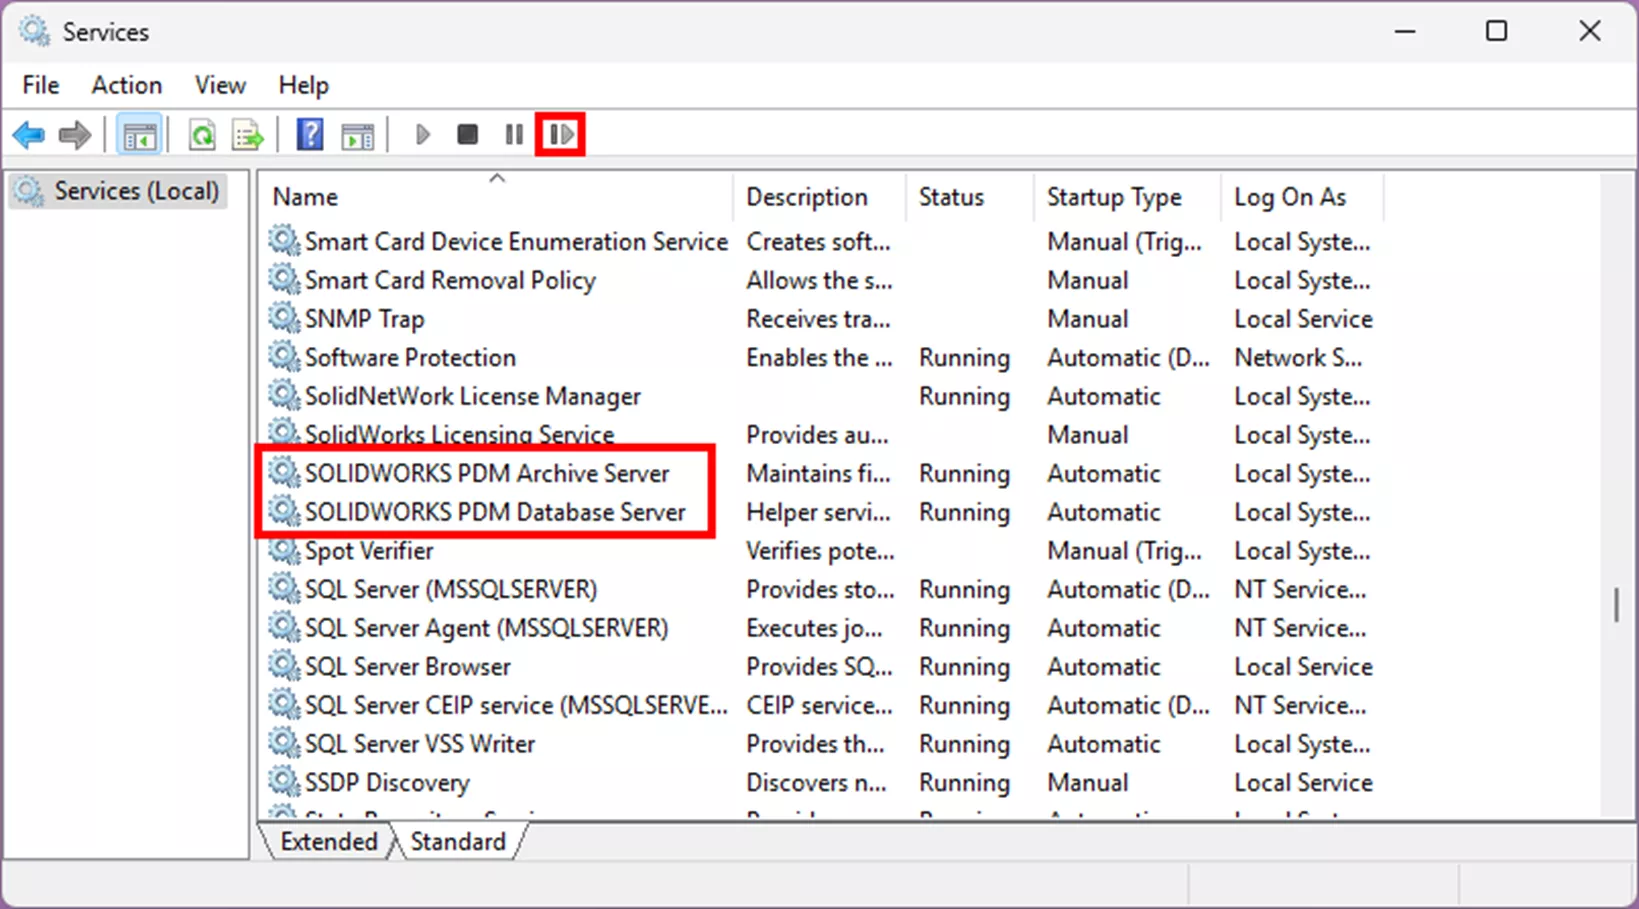This screenshot has width=1639, height=909.
Task: Switch to the Extended tab
Action: [328, 841]
